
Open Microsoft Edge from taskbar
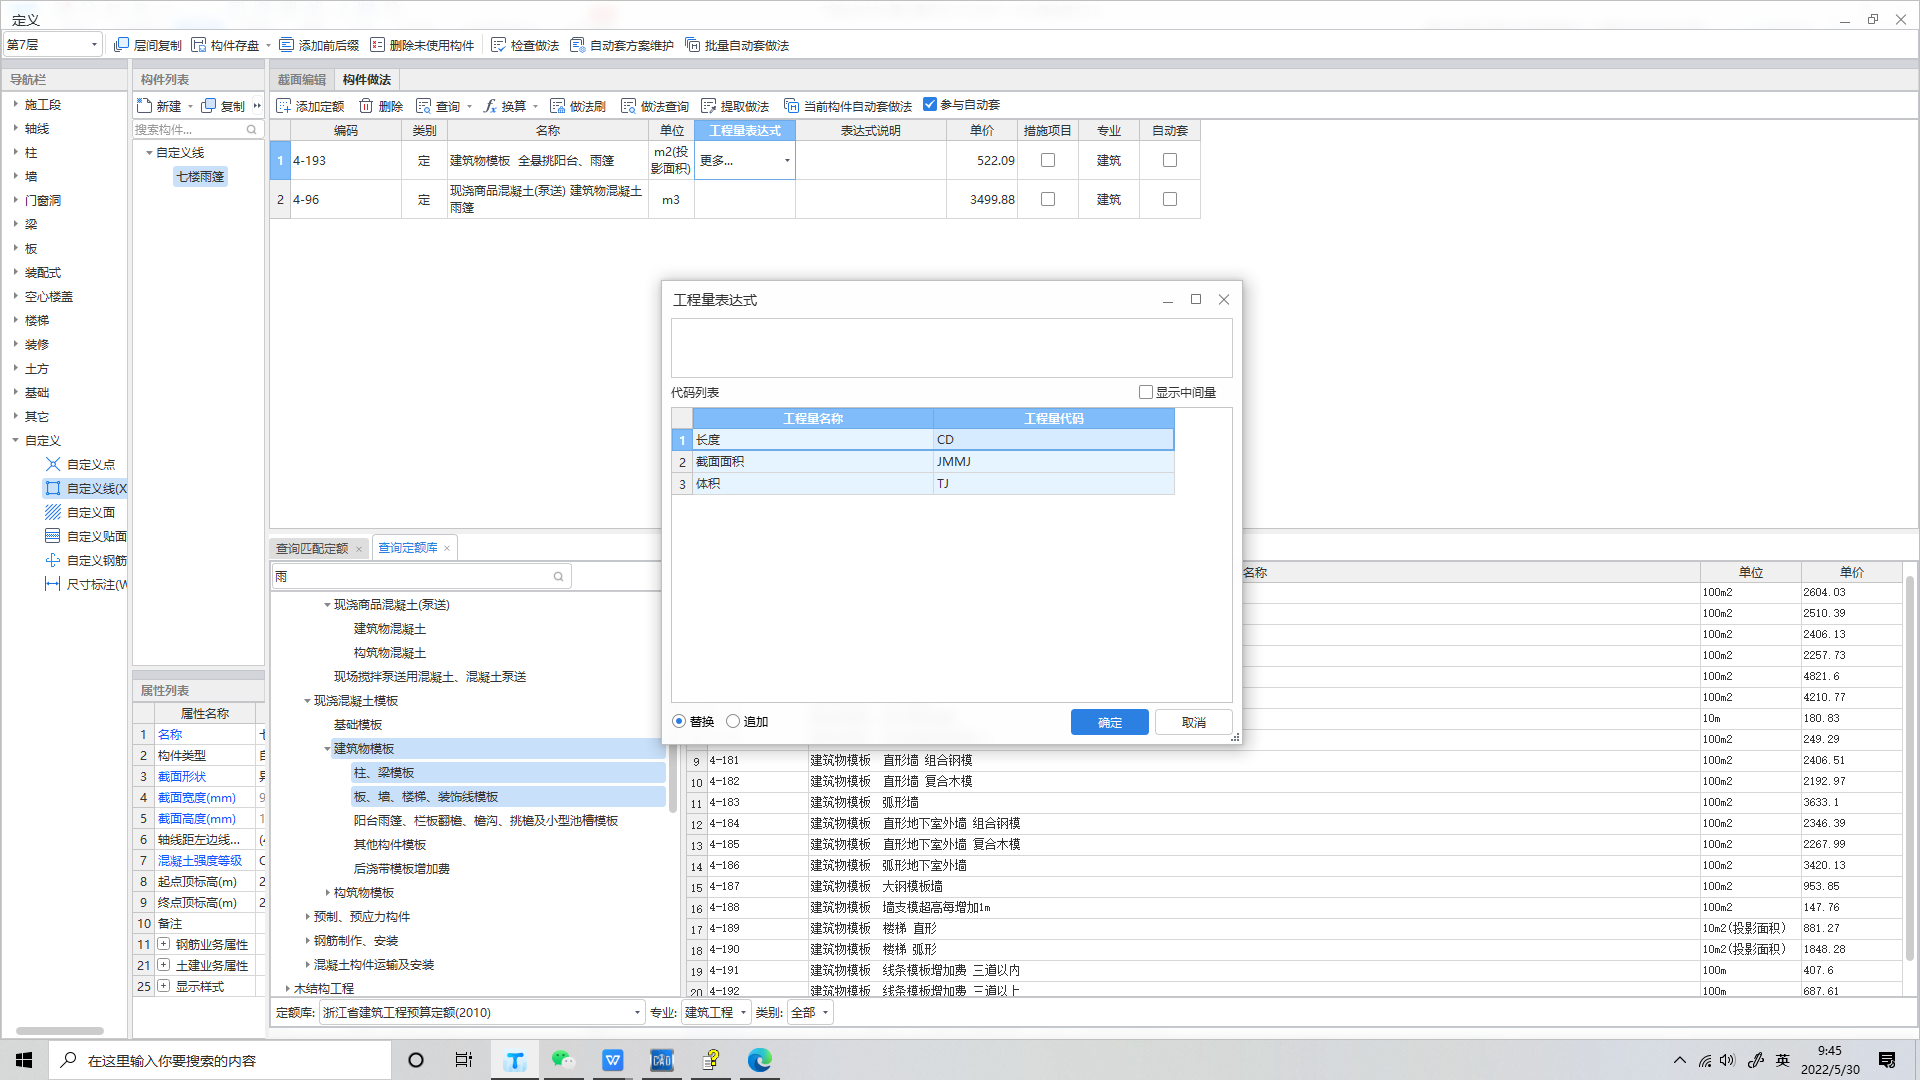point(760,1060)
